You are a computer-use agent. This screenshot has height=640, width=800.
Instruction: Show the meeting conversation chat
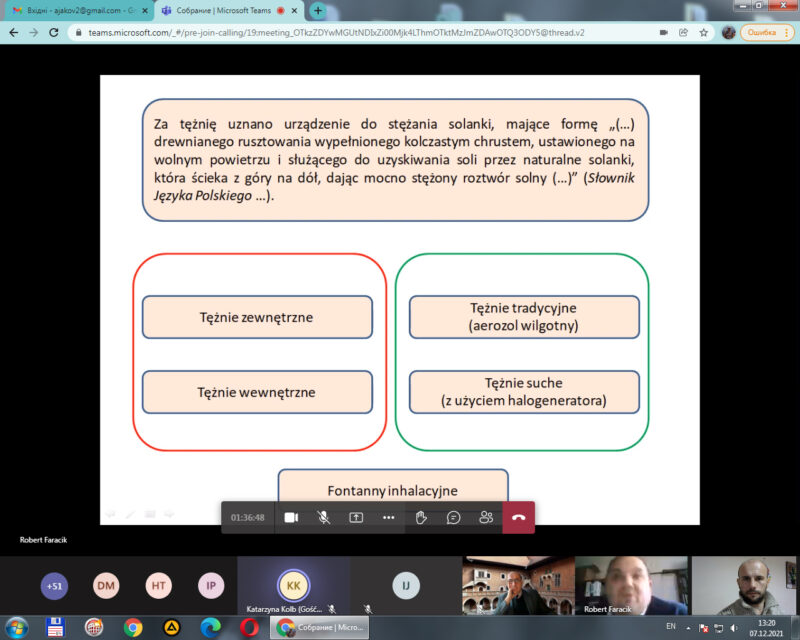click(453, 517)
